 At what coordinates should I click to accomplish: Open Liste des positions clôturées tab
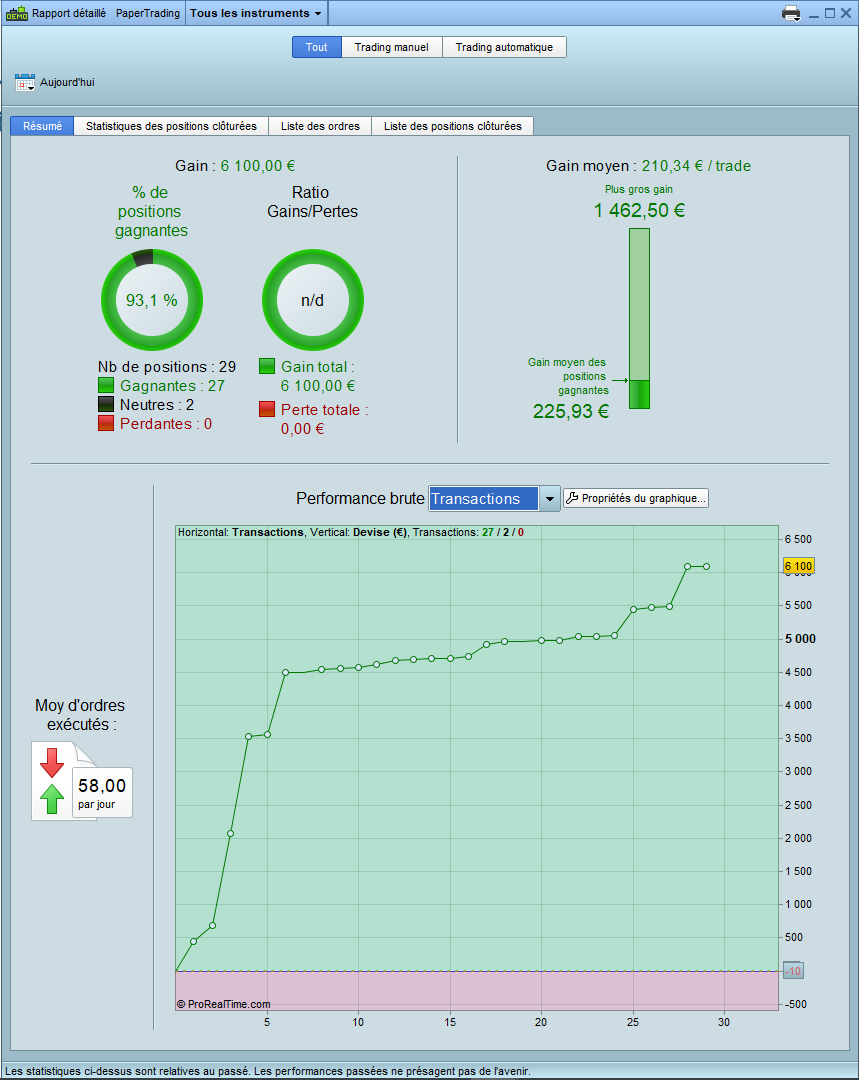point(453,126)
